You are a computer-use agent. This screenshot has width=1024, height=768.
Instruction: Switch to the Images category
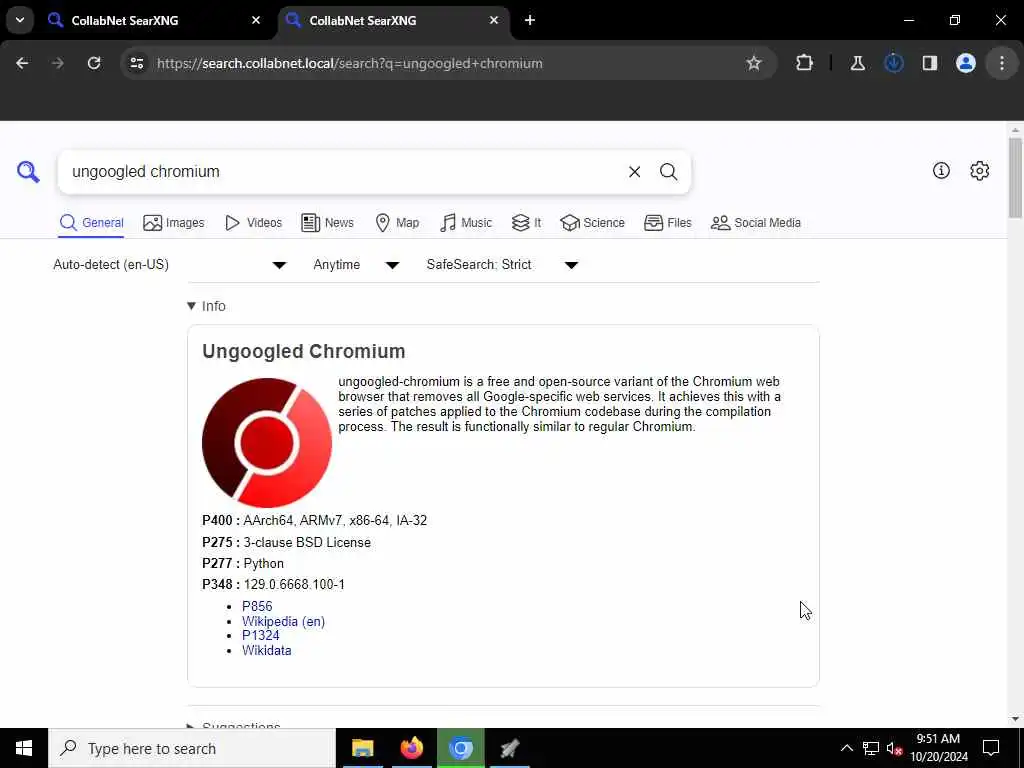coord(173,223)
